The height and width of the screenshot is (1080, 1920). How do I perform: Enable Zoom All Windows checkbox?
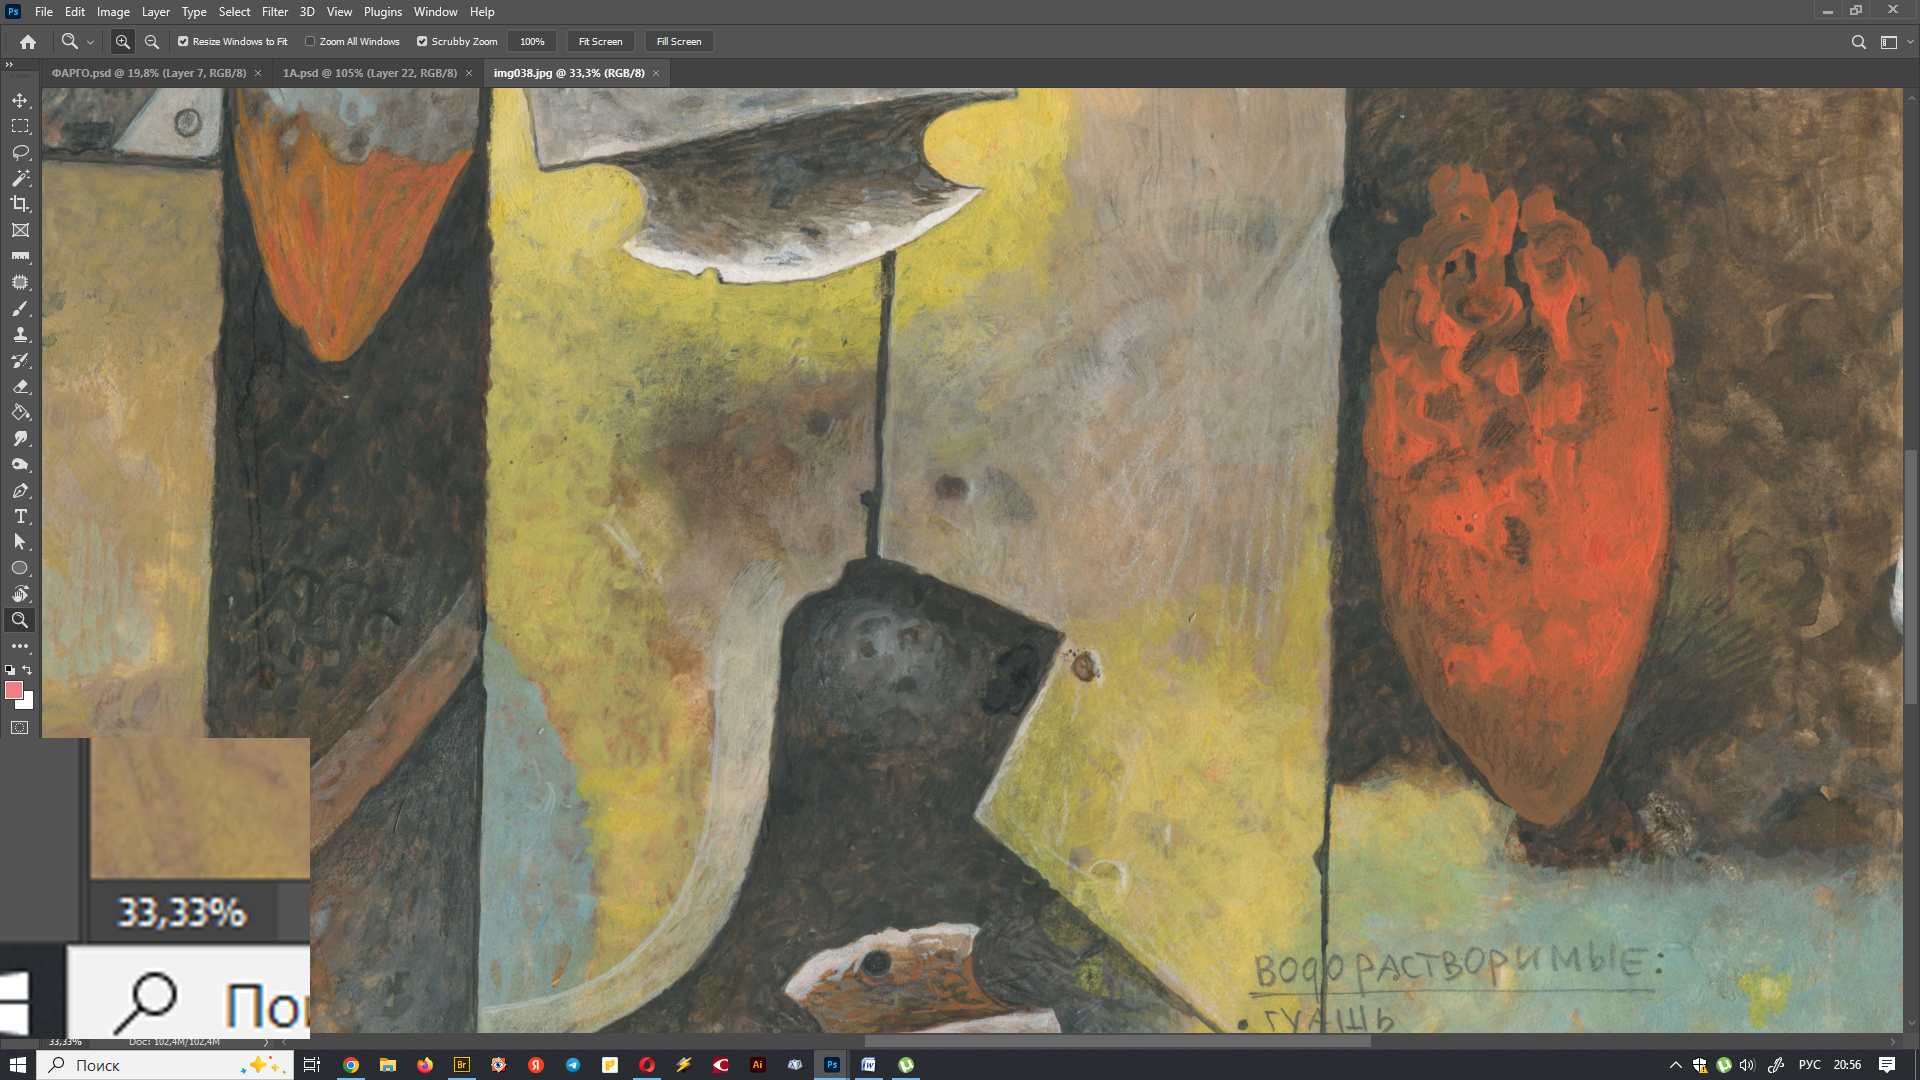pyautogui.click(x=310, y=42)
